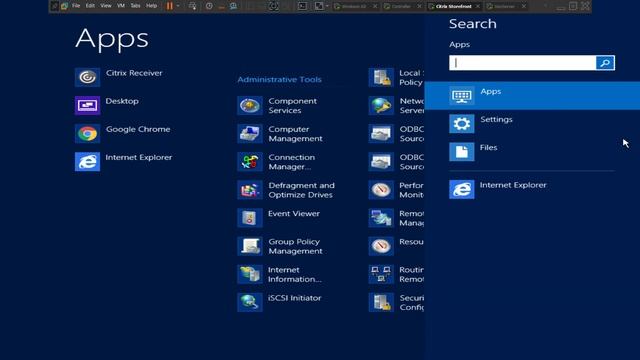Open the Citrix Receiver app icon
The height and width of the screenshot is (360, 640).
pyautogui.click(x=87, y=77)
